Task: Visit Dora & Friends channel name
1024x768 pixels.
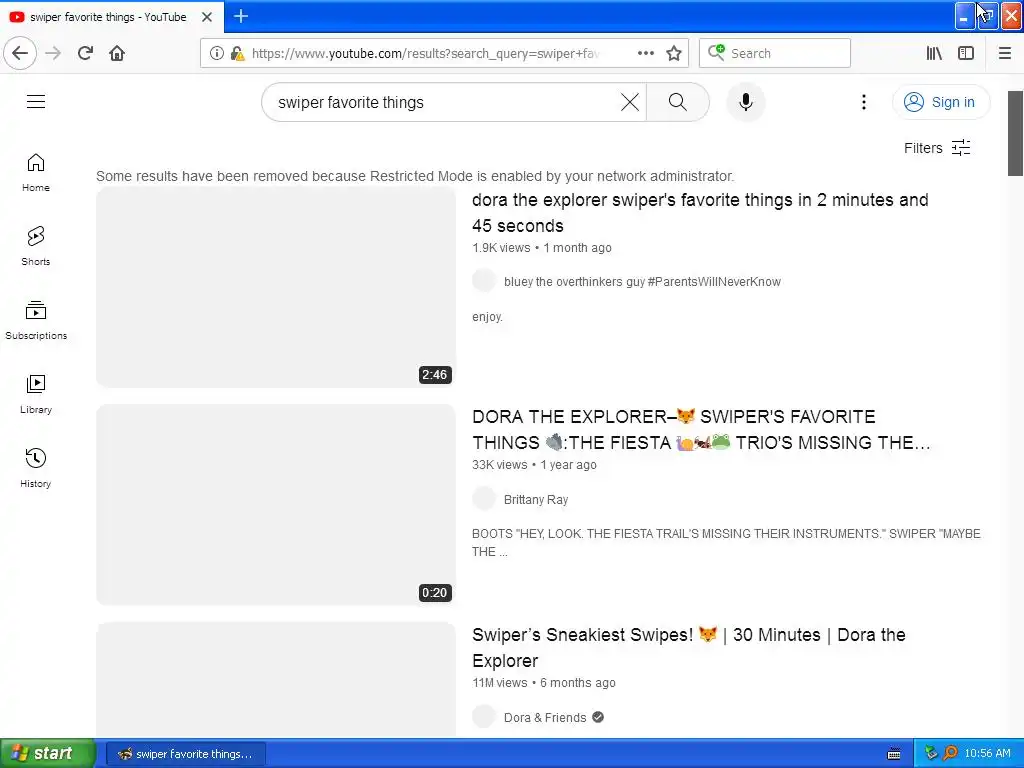Action: coord(545,717)
